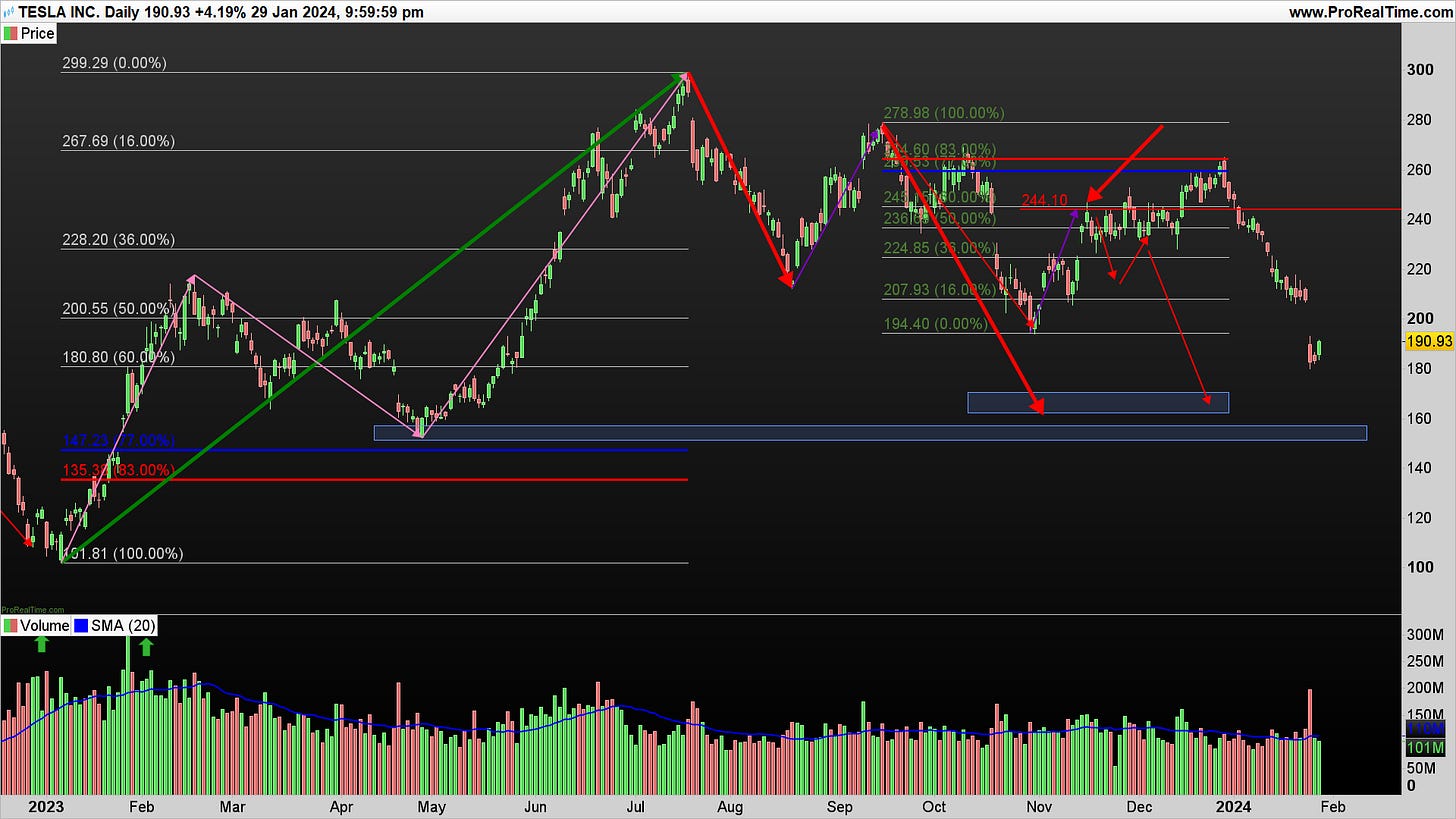Click the green 278.98 (100.00%) label
Screen dimensions: 1456x819
click(x=944, y=114)
